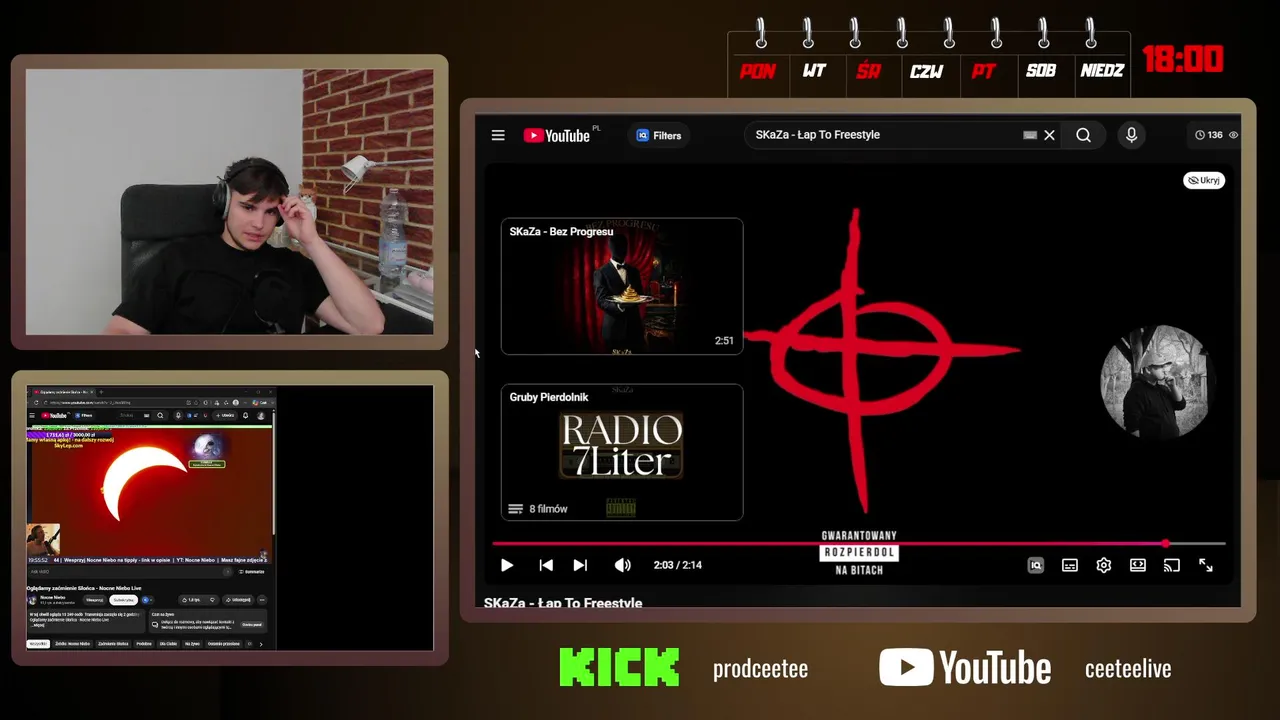Screen dimensions: 1280x720
Task: Click the 'prodceetee' Kick handle text
Action: pos(760,669)
